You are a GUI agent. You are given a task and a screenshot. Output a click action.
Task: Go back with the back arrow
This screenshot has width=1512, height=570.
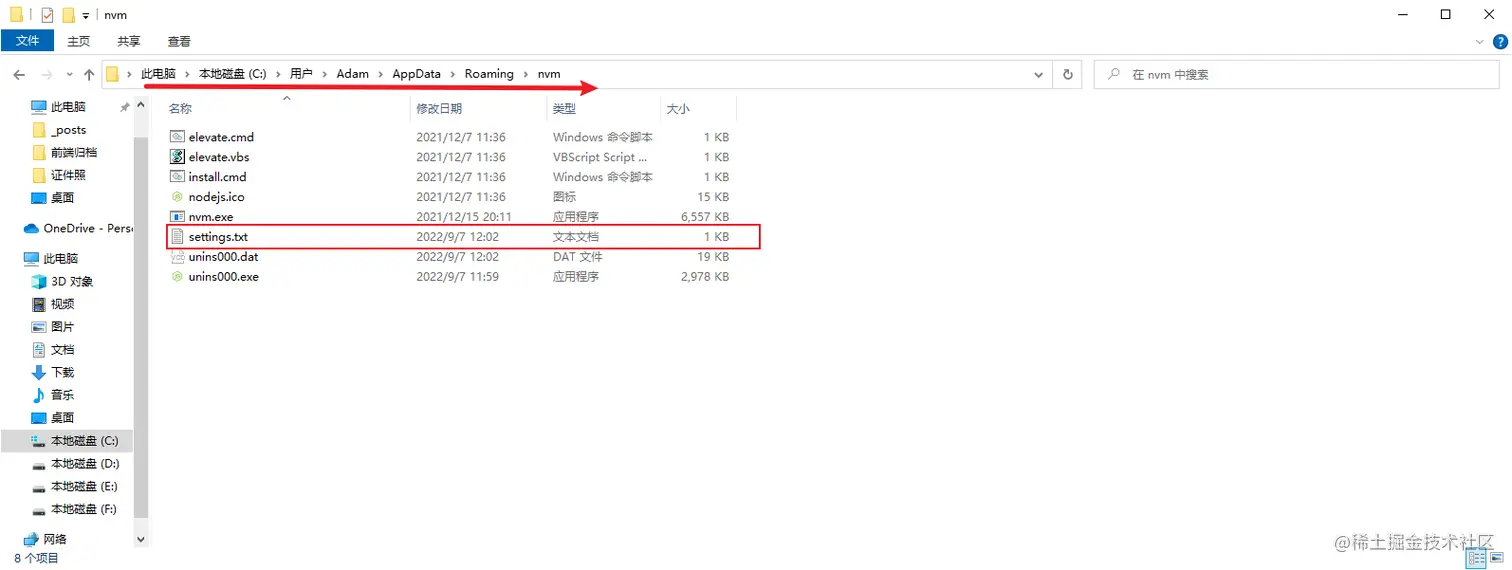click(x=19, y=75)
